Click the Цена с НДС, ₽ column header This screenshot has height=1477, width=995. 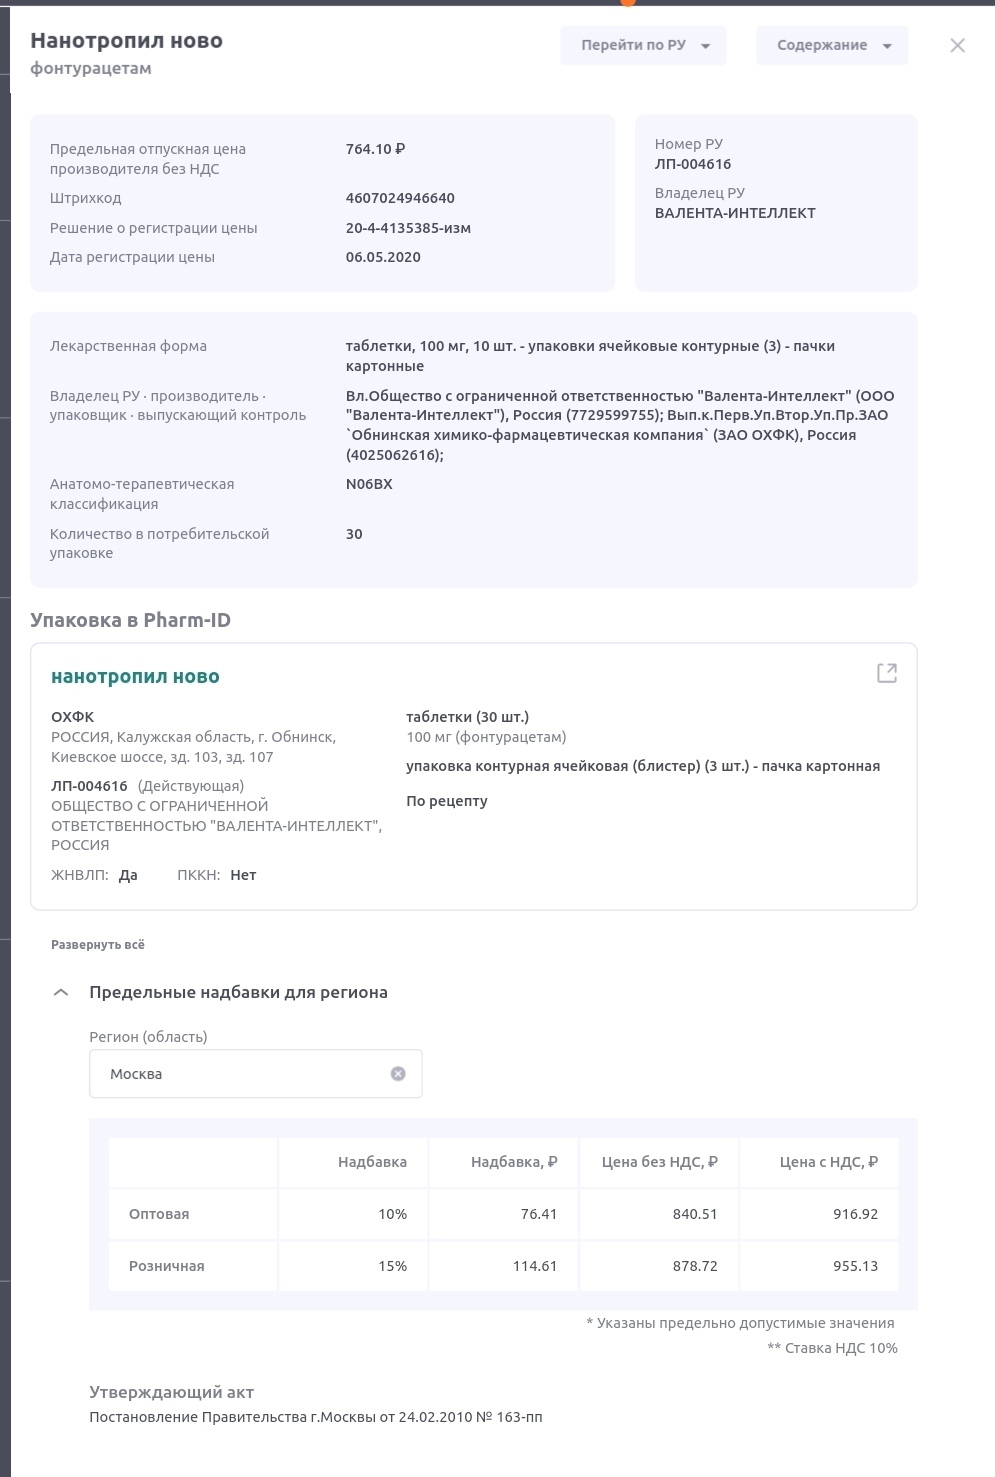828,1162
